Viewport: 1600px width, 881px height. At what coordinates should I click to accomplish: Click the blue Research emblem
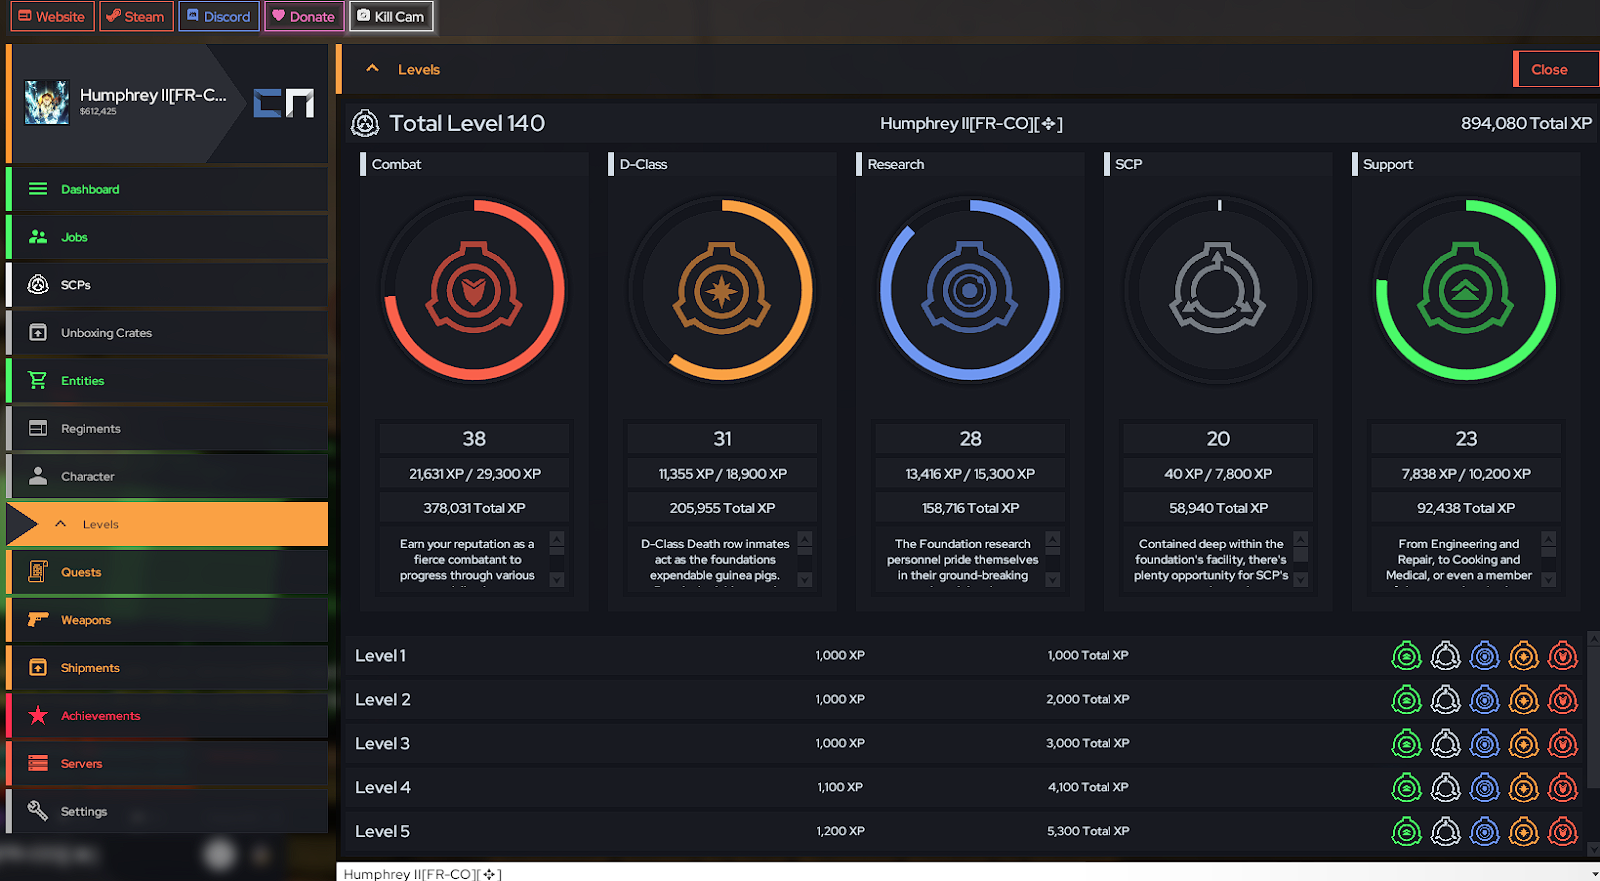[x=970, y=290]
